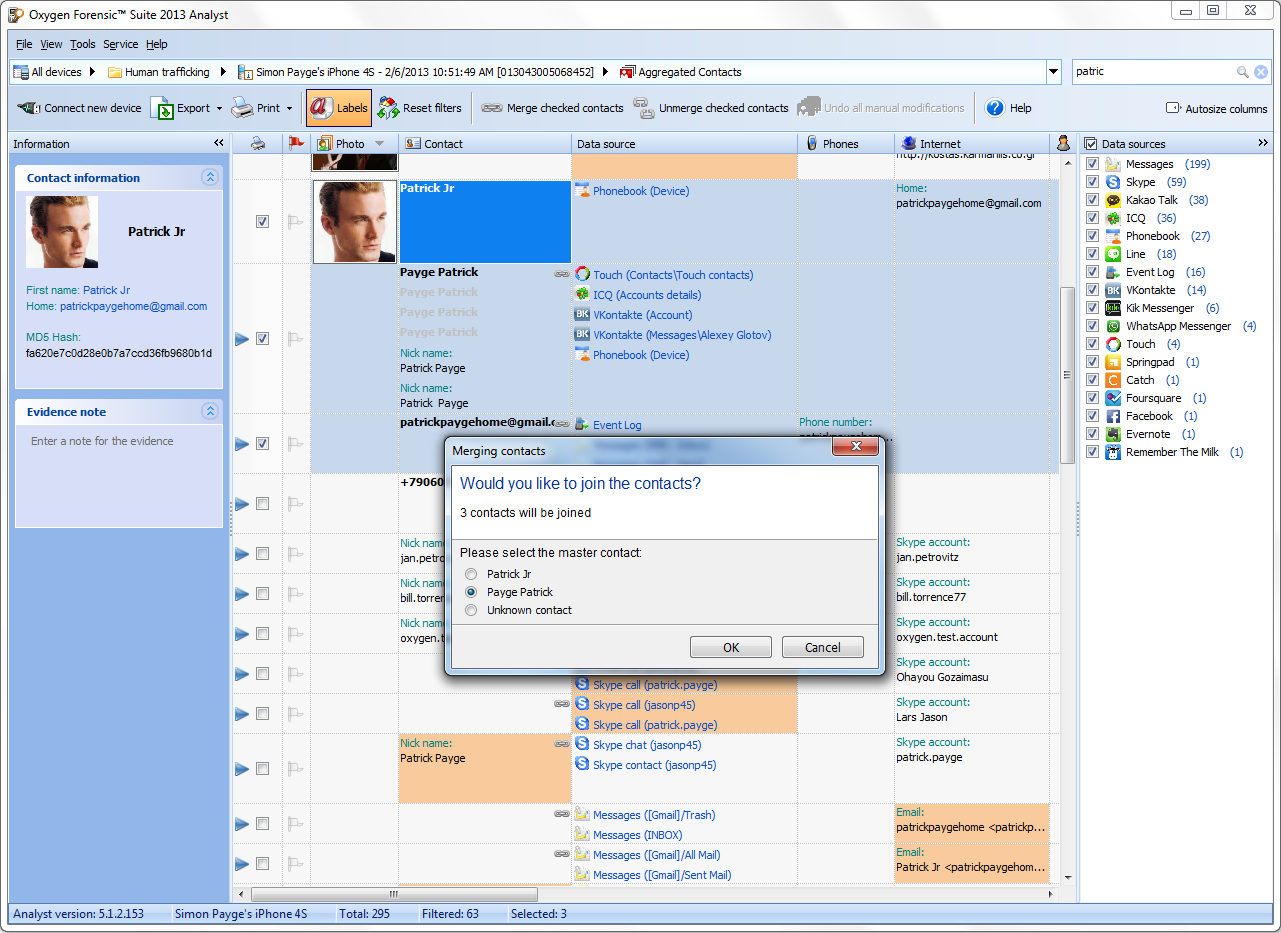Clear the search box with the X icon

click(x=1261, y=72)
